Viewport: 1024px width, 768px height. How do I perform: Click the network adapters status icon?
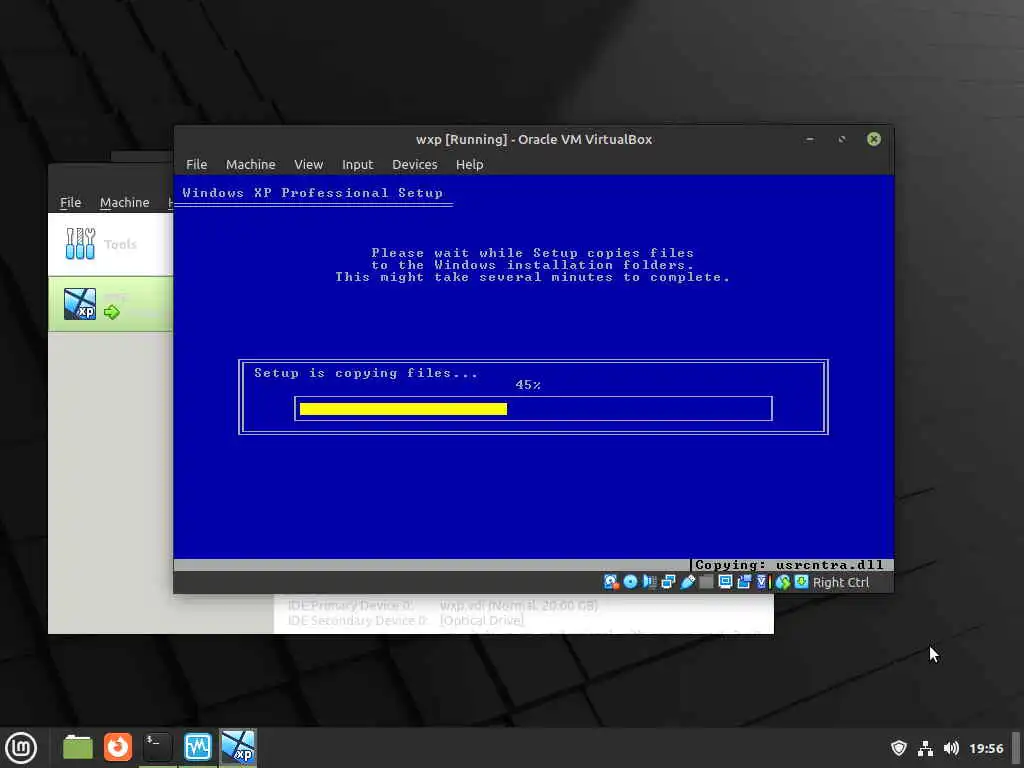tap(668, 582)
